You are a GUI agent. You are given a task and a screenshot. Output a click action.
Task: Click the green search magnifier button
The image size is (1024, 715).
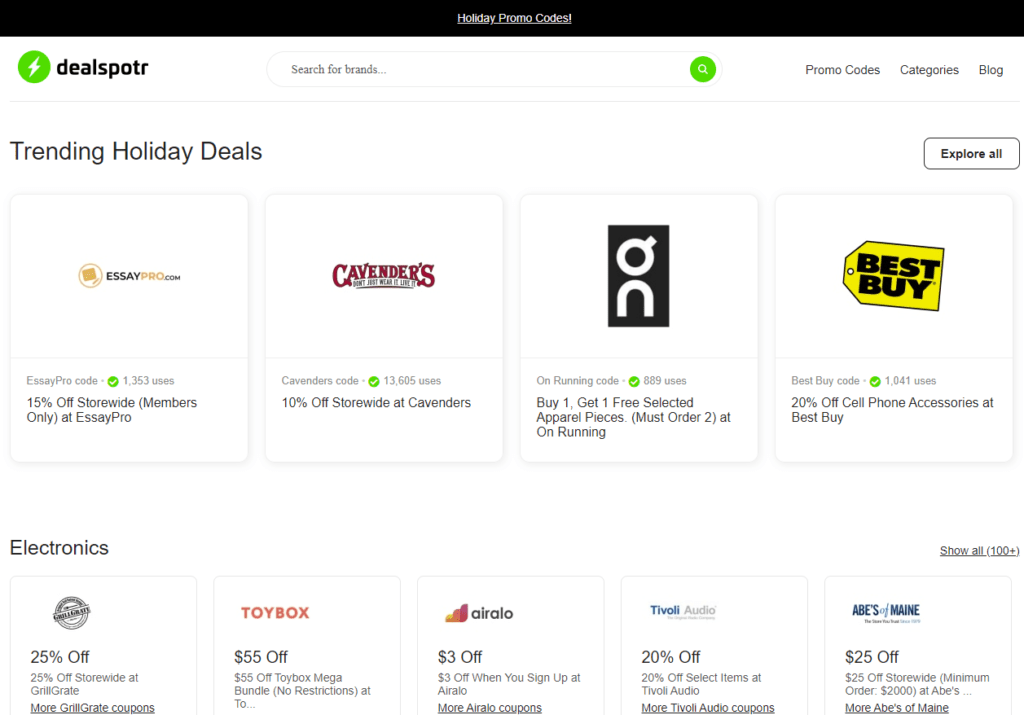tap(702, 69)
